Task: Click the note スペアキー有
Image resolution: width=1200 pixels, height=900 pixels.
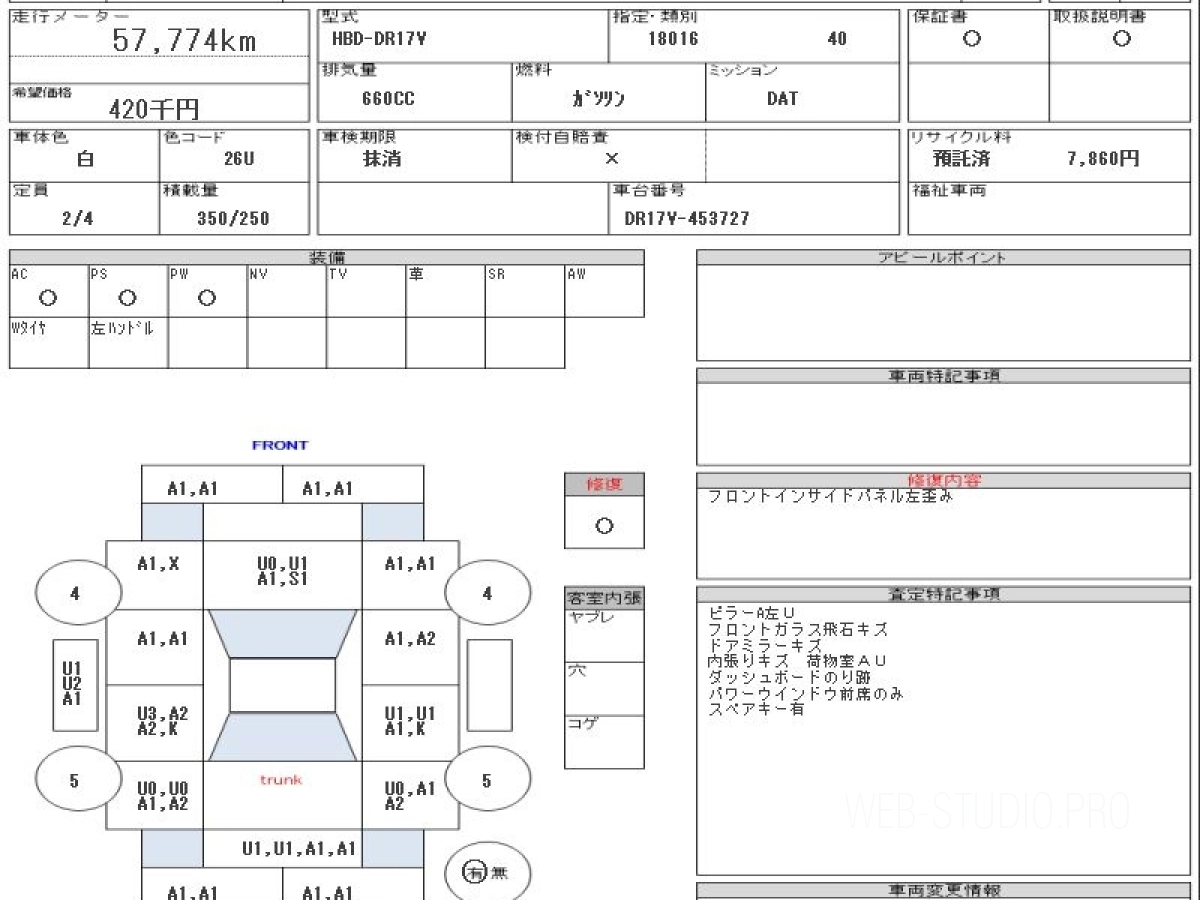Action: [756, 709]
